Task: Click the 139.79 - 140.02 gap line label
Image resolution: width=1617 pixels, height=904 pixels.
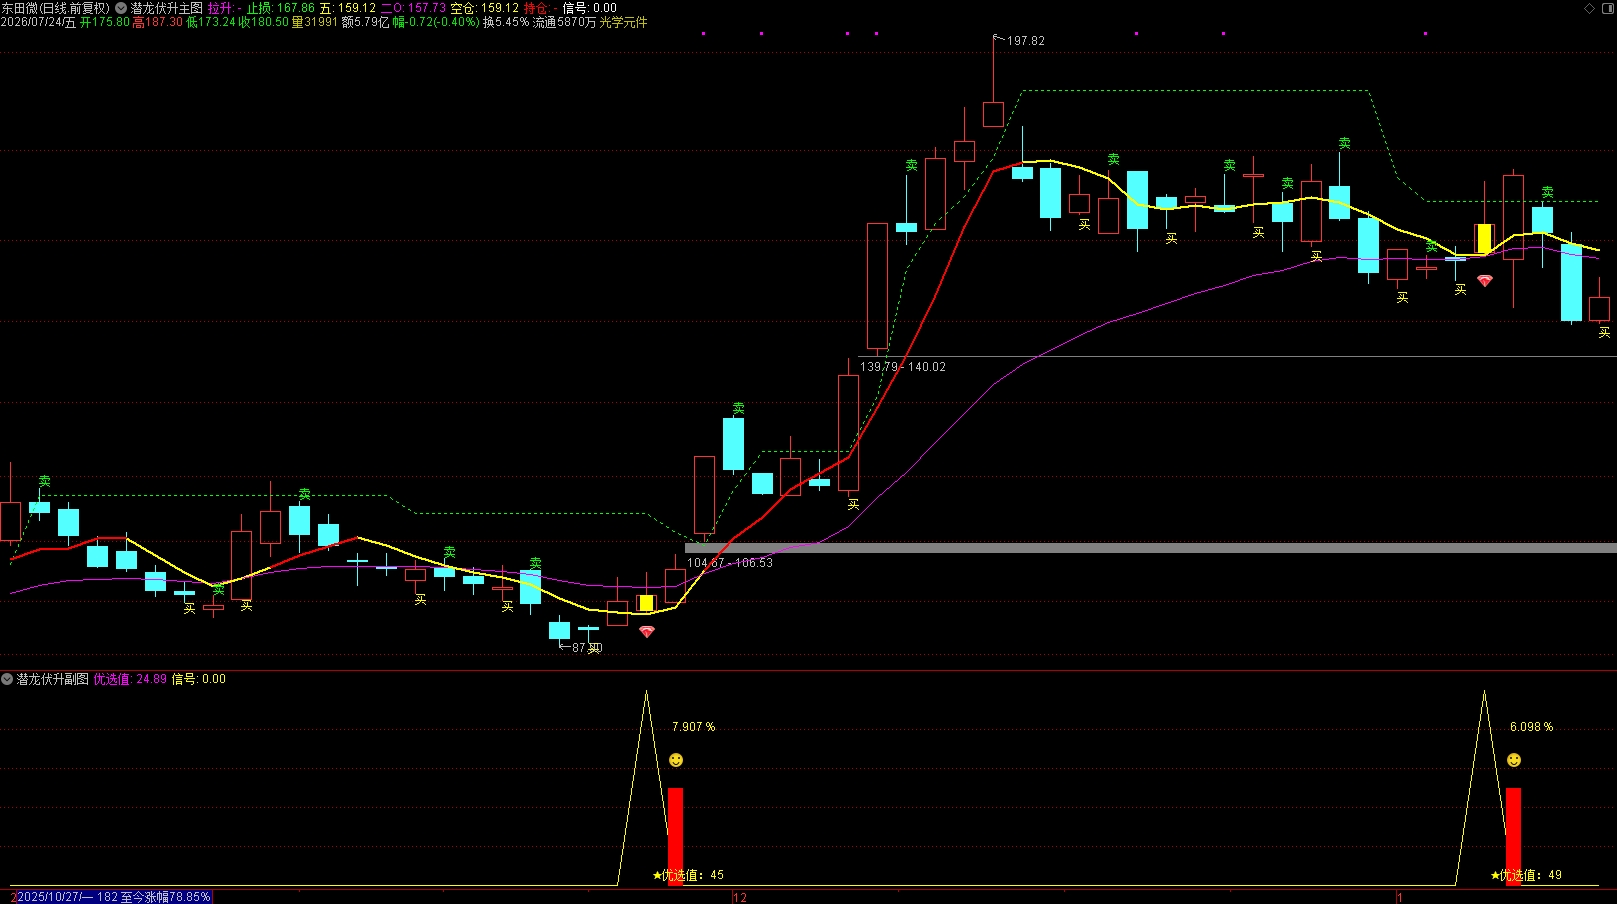Action: (903, 367)
